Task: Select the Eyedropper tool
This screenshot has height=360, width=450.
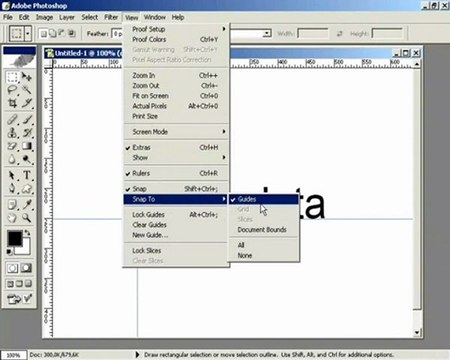Action: coord(27,204)
